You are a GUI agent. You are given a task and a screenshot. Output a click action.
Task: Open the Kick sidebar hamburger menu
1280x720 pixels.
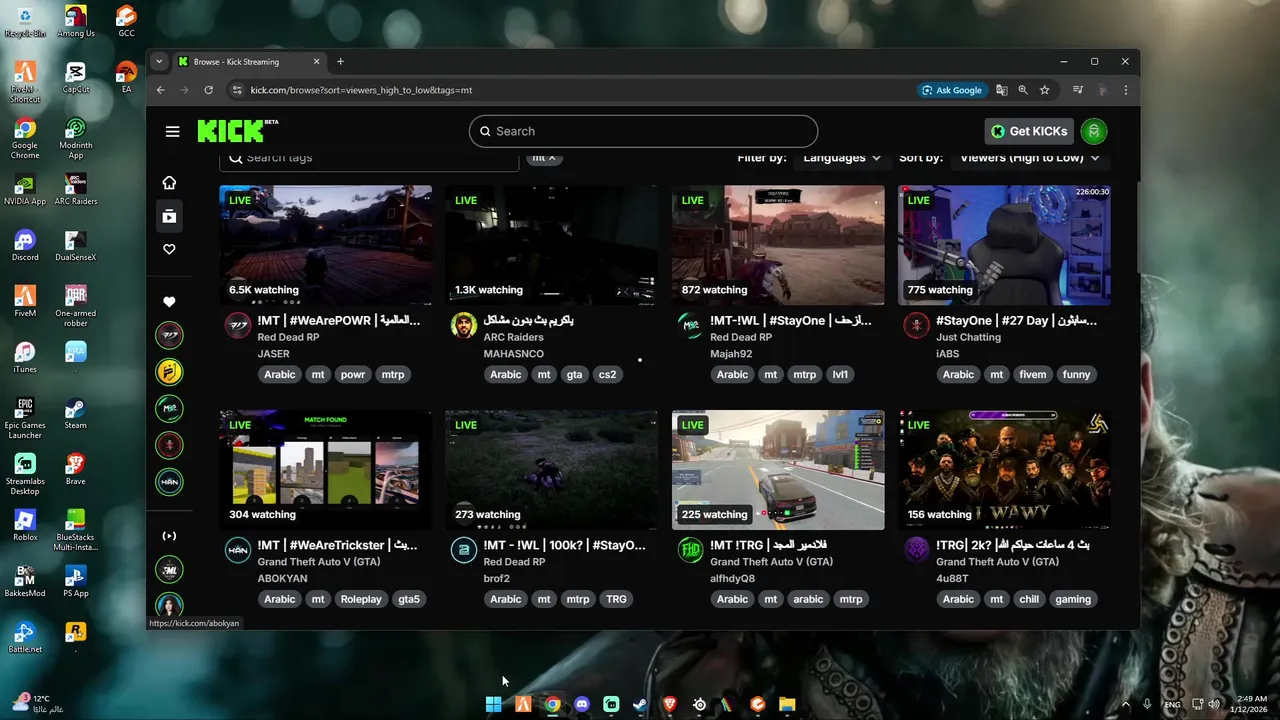pyautogui.click(x=172, y=131)
